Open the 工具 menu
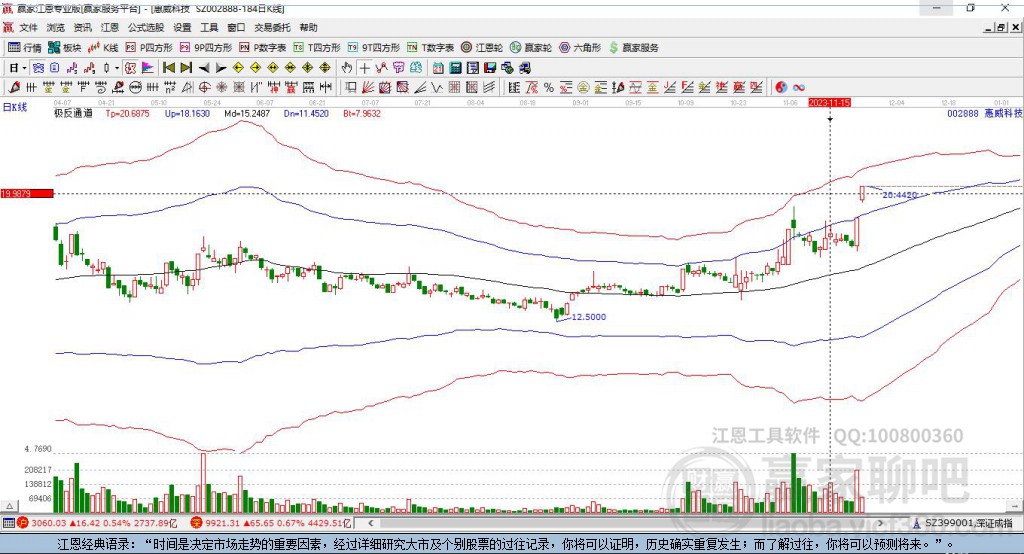 click(209, 27)
